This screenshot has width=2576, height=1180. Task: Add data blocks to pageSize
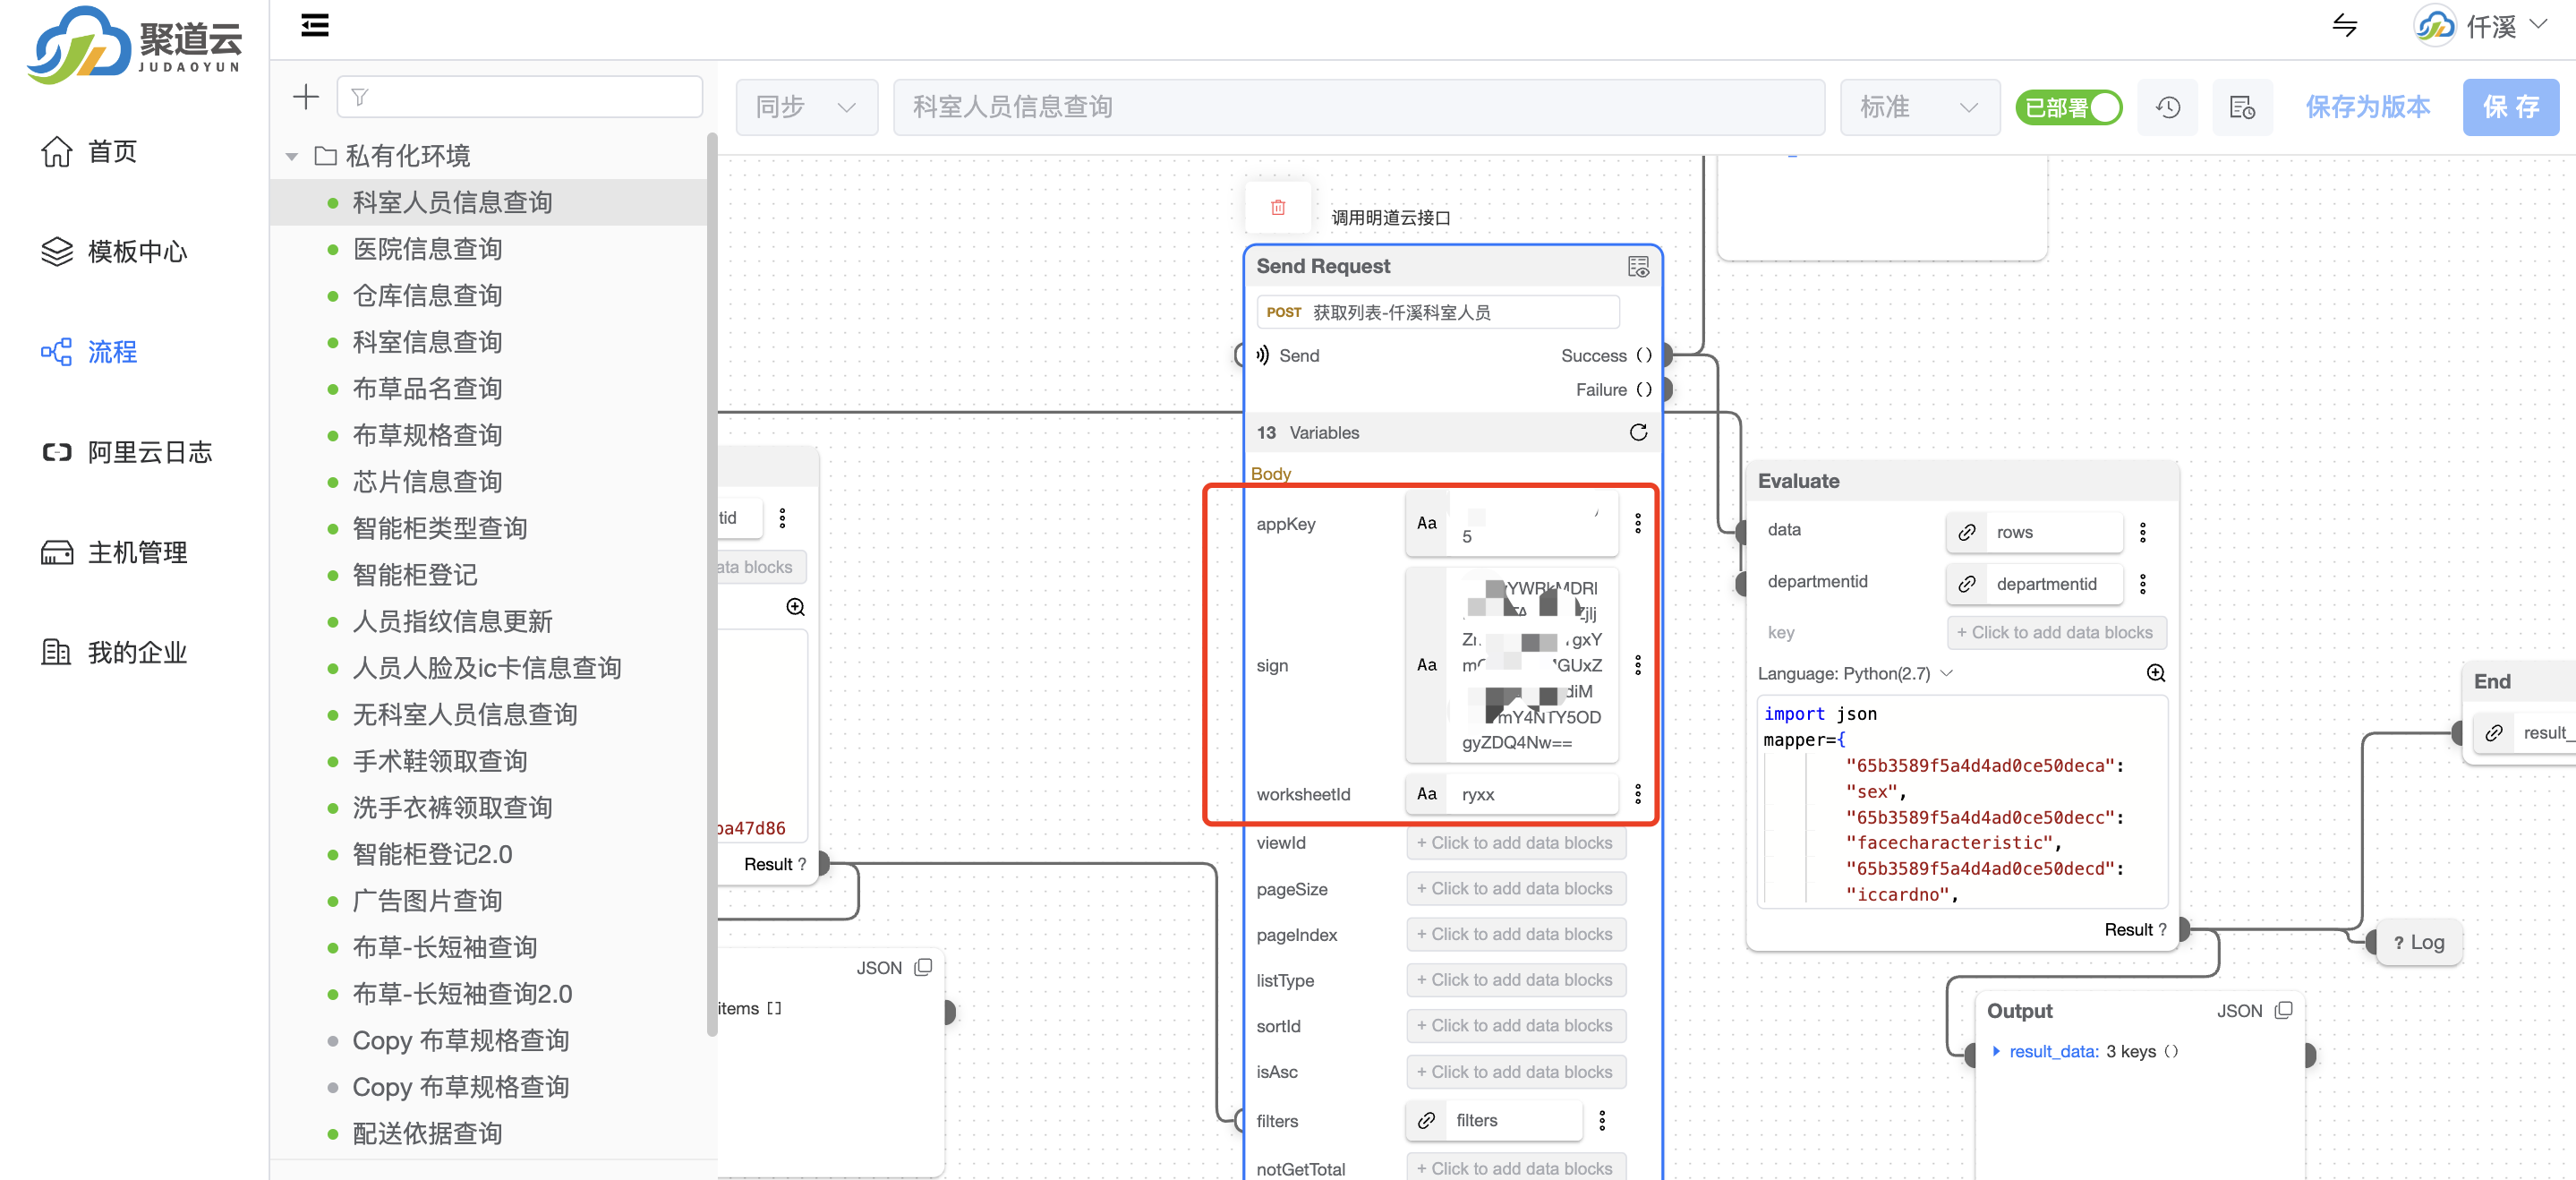[x=1515, y=889]
